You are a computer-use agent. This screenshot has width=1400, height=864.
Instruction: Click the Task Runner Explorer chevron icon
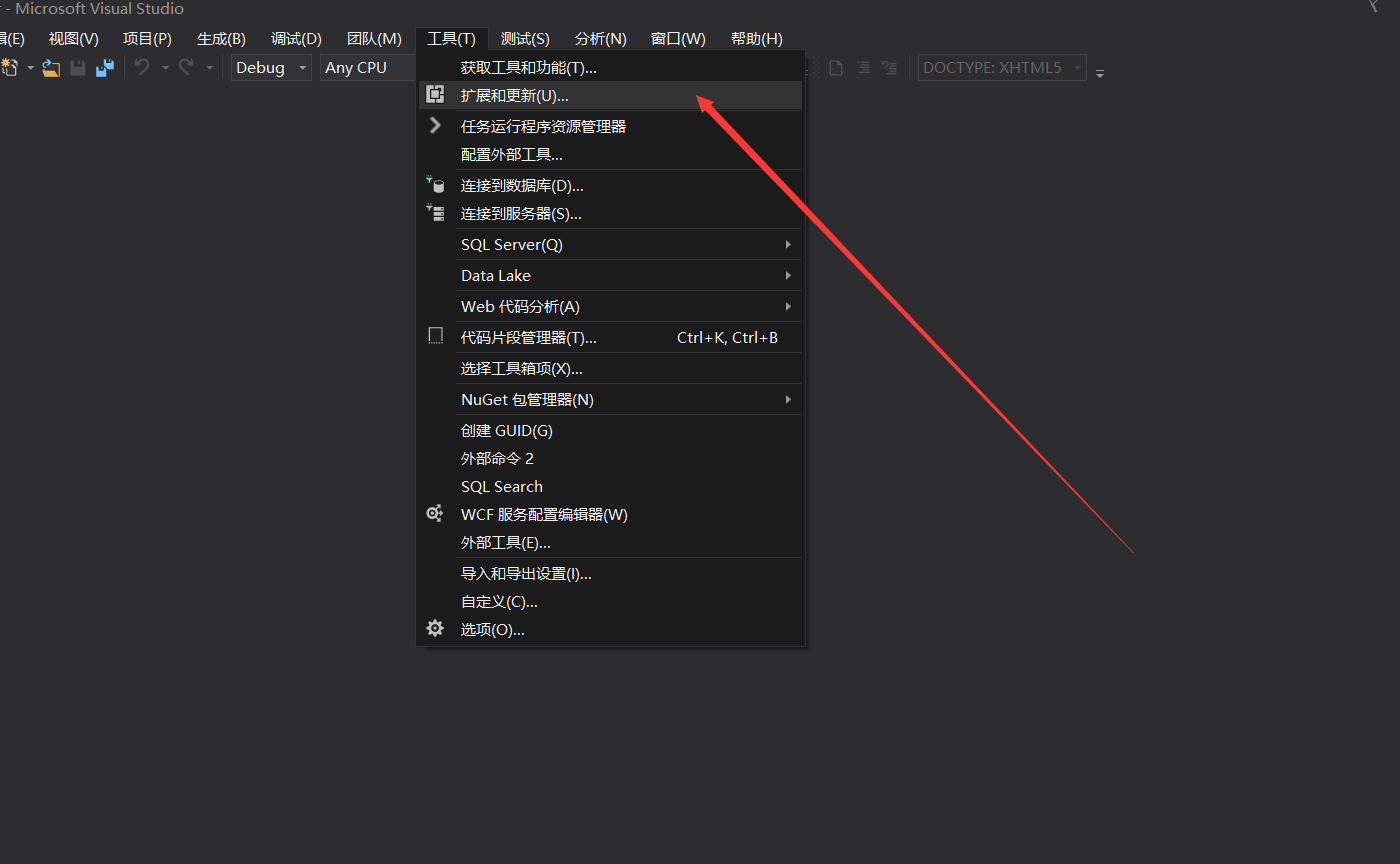pyautogui.click(x=435, y=125)
